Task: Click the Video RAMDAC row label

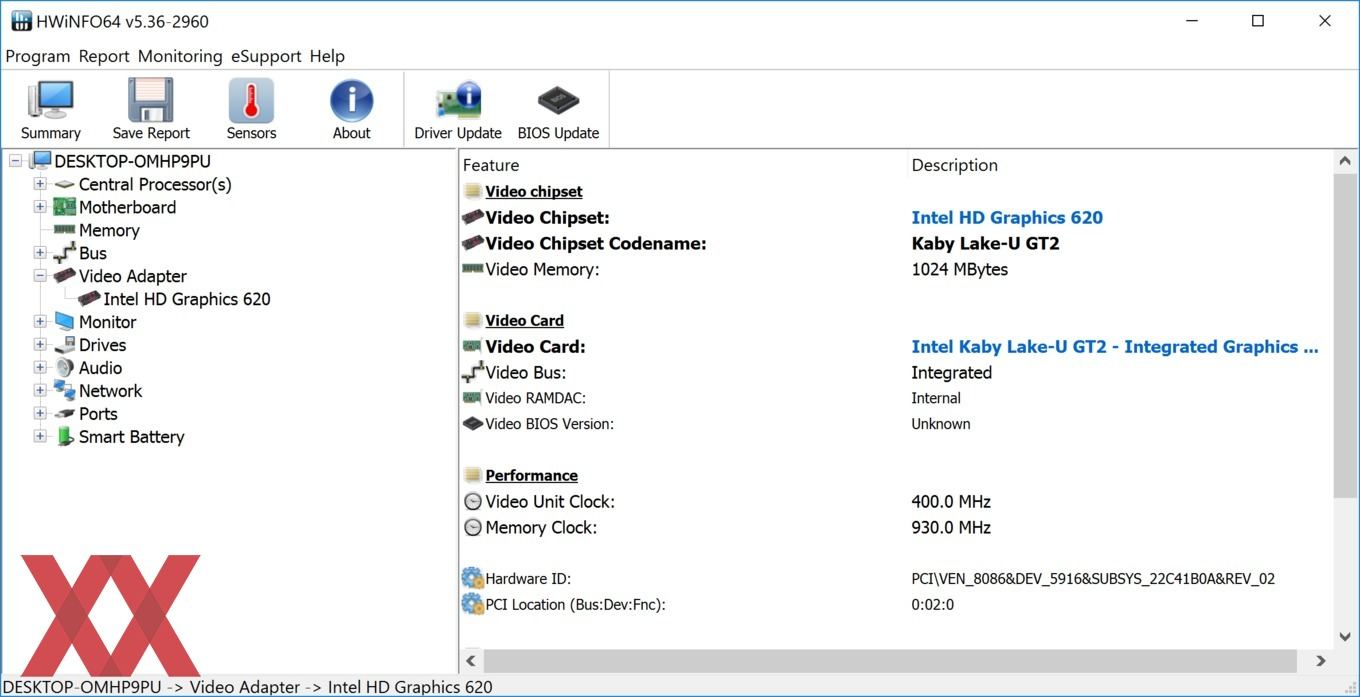Action: [534, 398]
